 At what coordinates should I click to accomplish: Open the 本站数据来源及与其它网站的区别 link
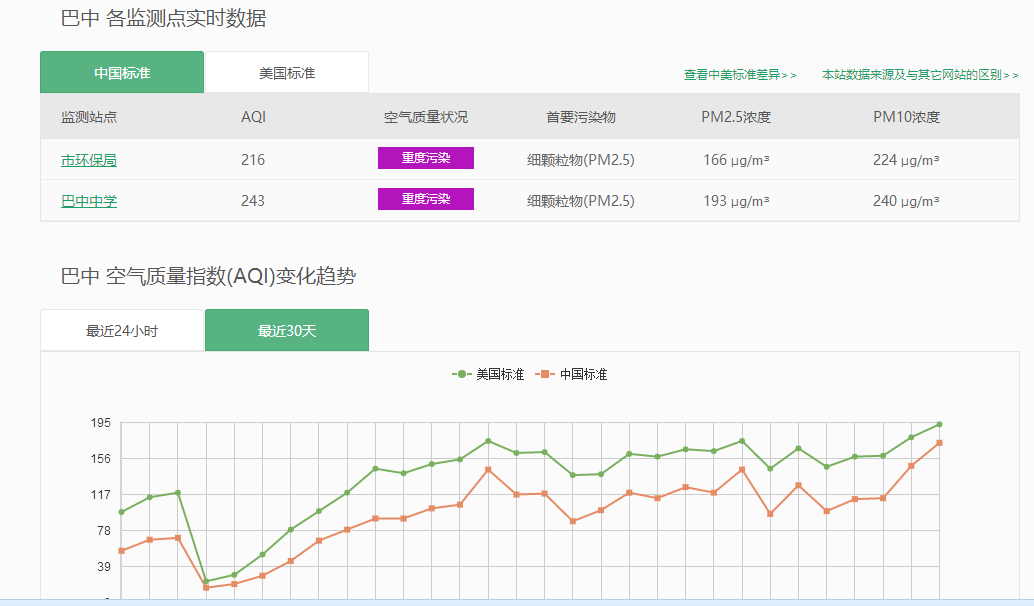[x=919, y=75]
